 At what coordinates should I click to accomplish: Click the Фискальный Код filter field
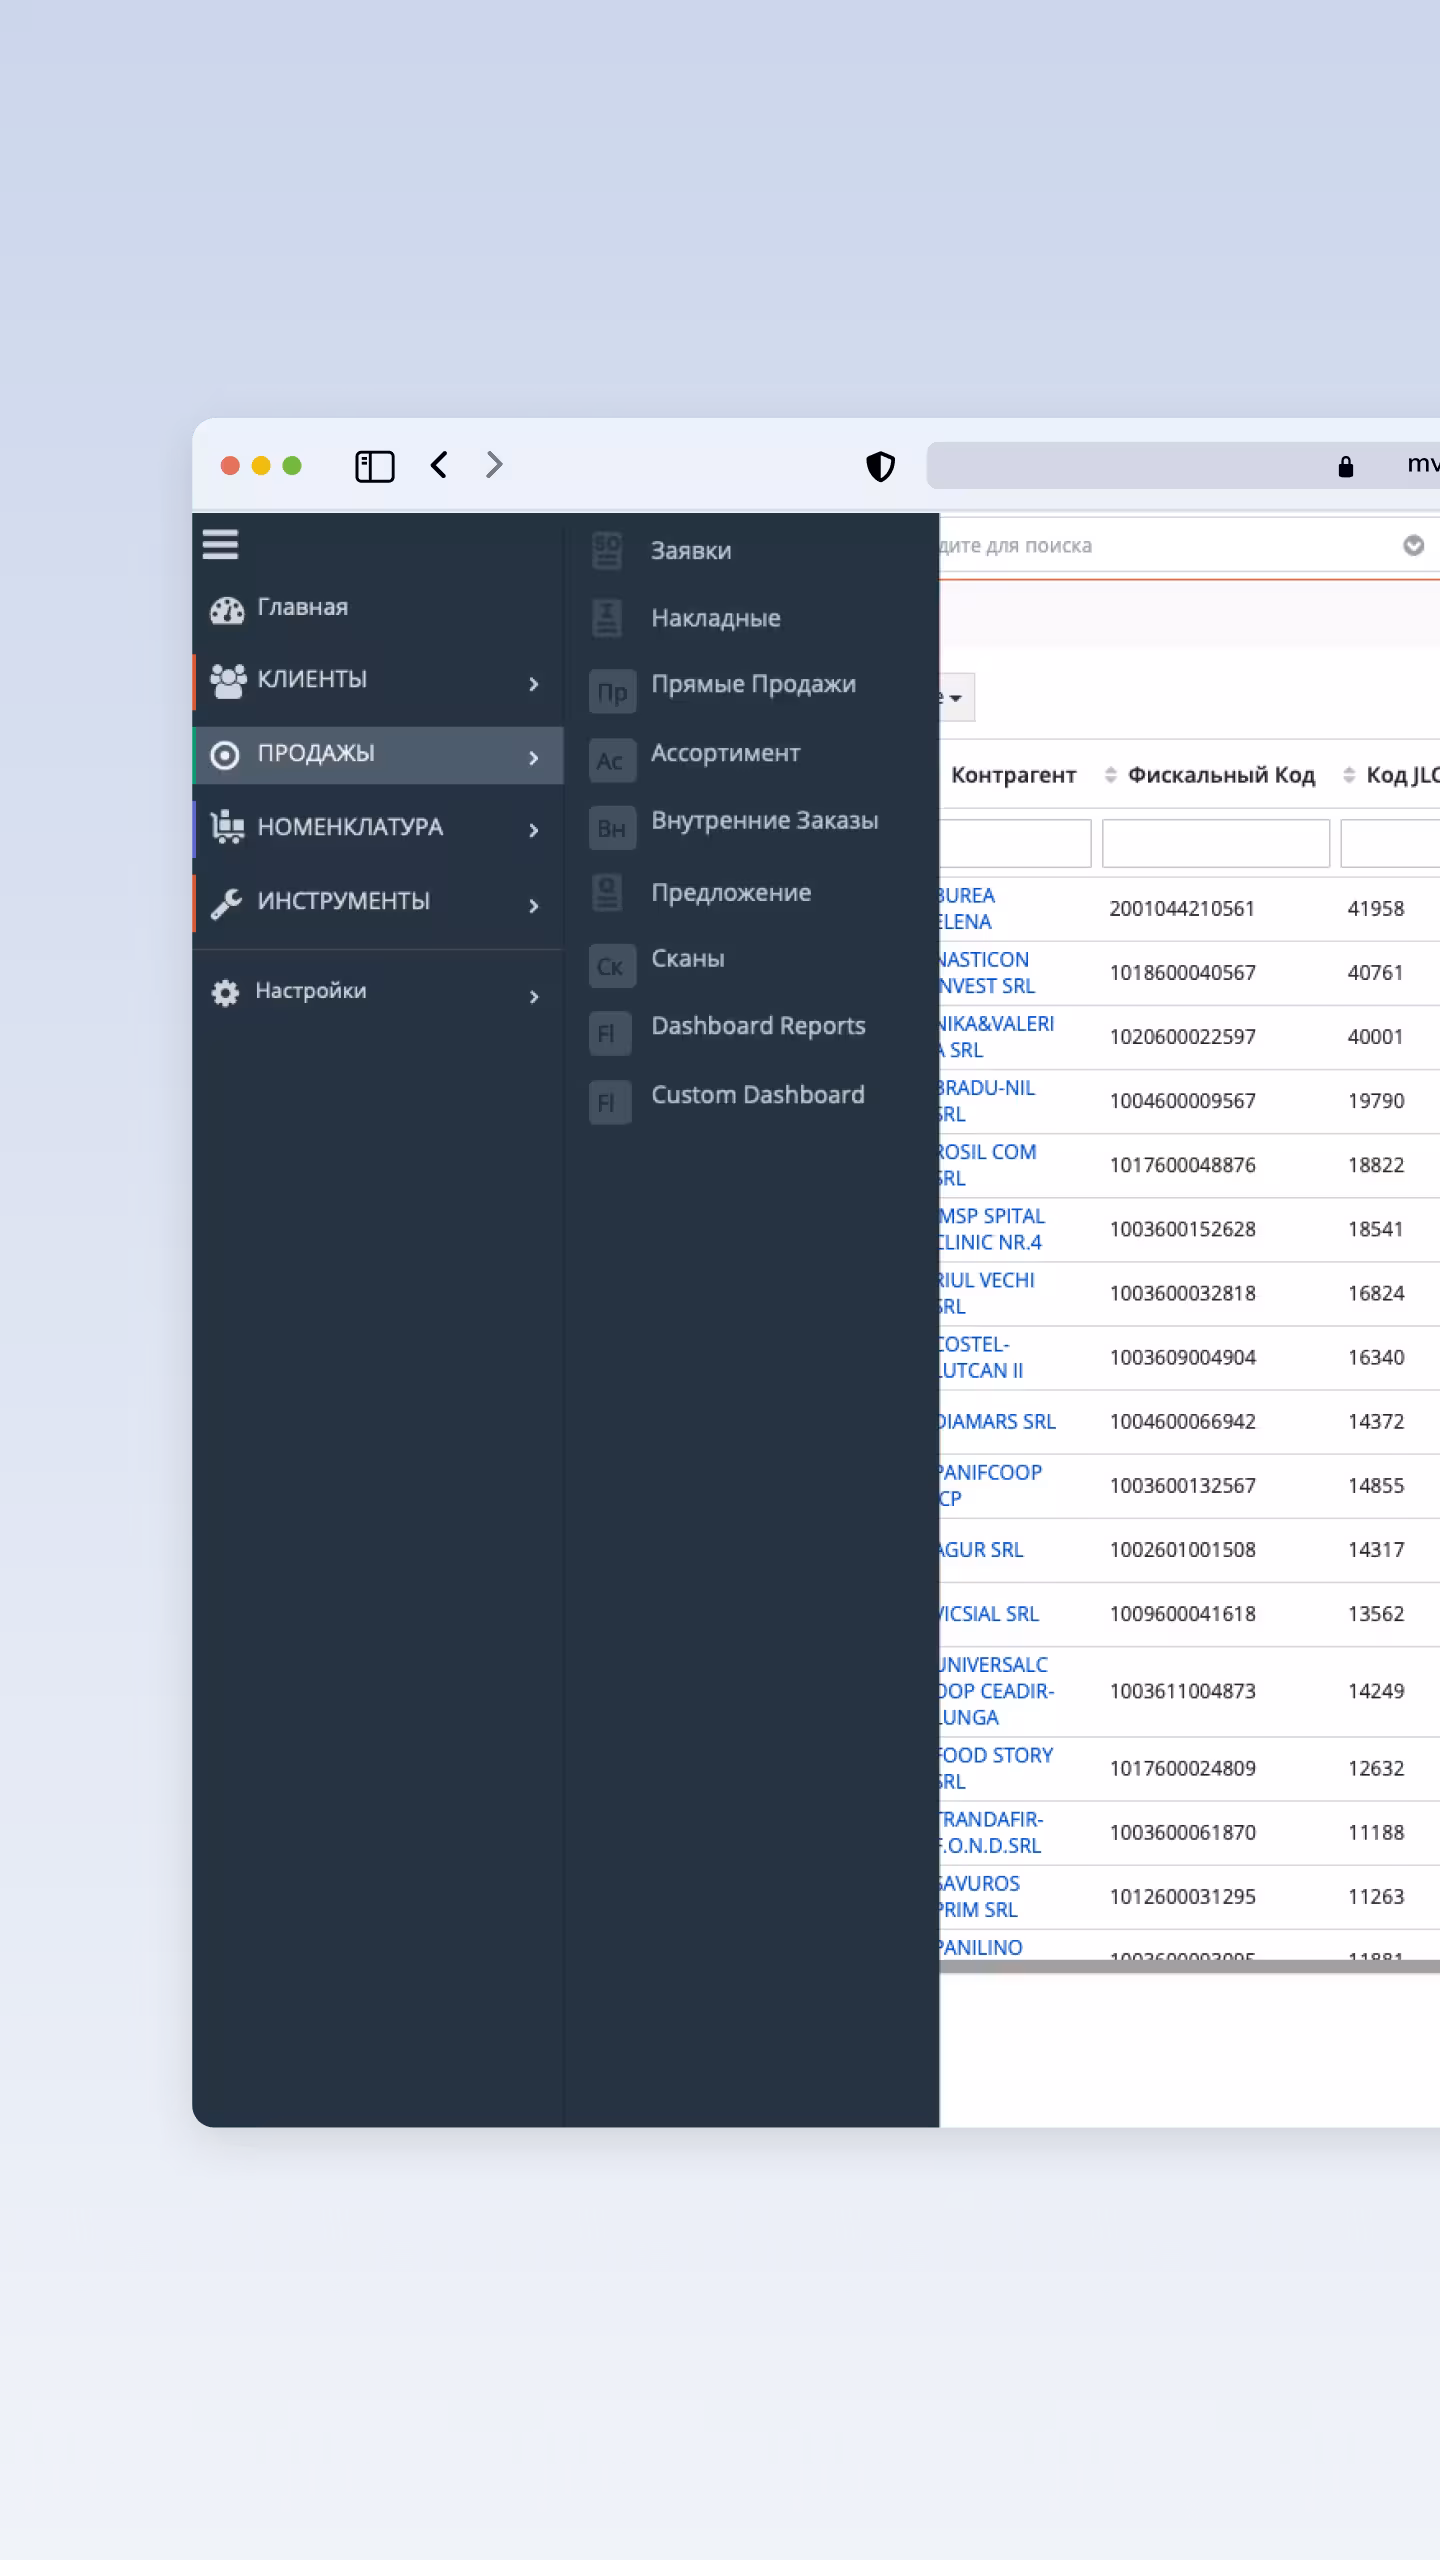tap(1215, 844)
